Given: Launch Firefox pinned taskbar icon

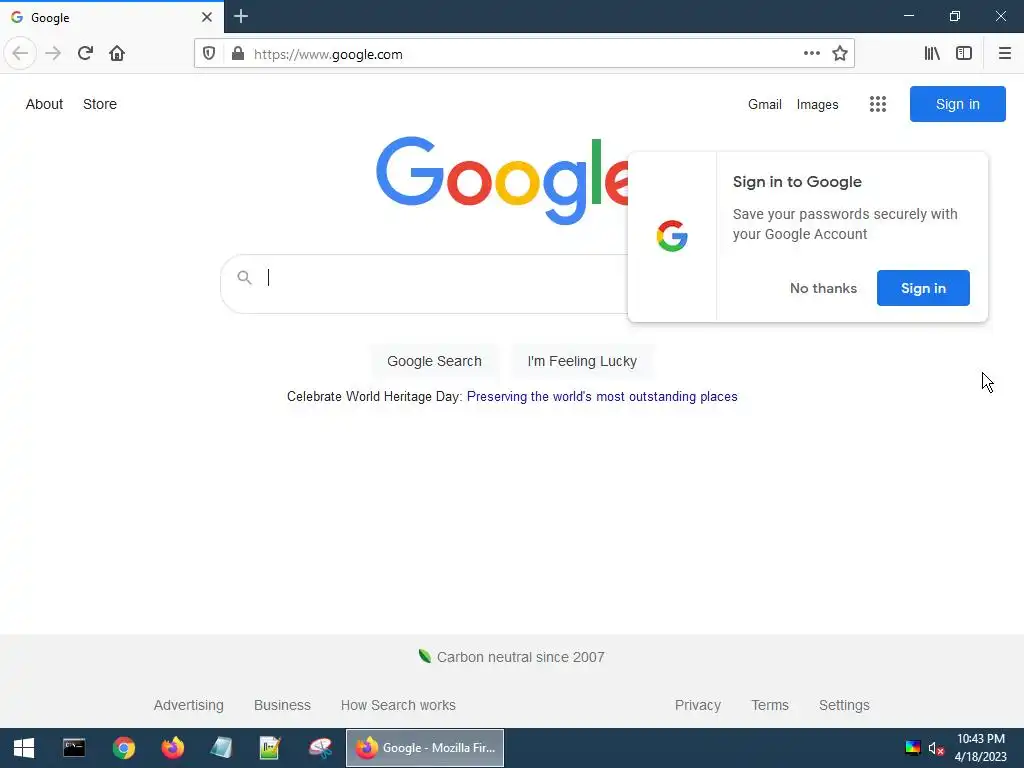Looking at the screenshot, I should pos(172,748).
